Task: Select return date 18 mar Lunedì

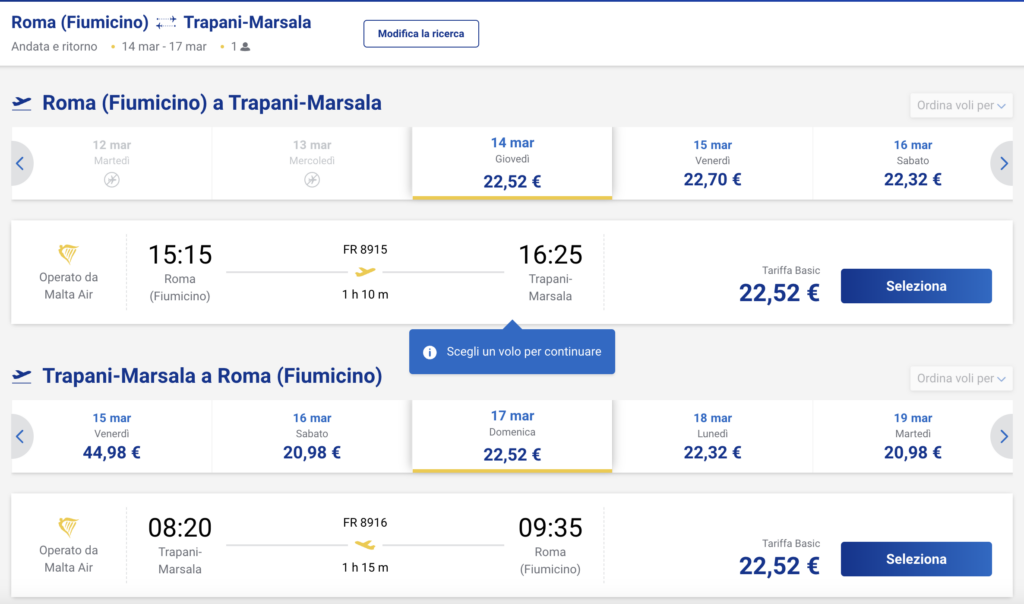Action: [x=712, y=436]
